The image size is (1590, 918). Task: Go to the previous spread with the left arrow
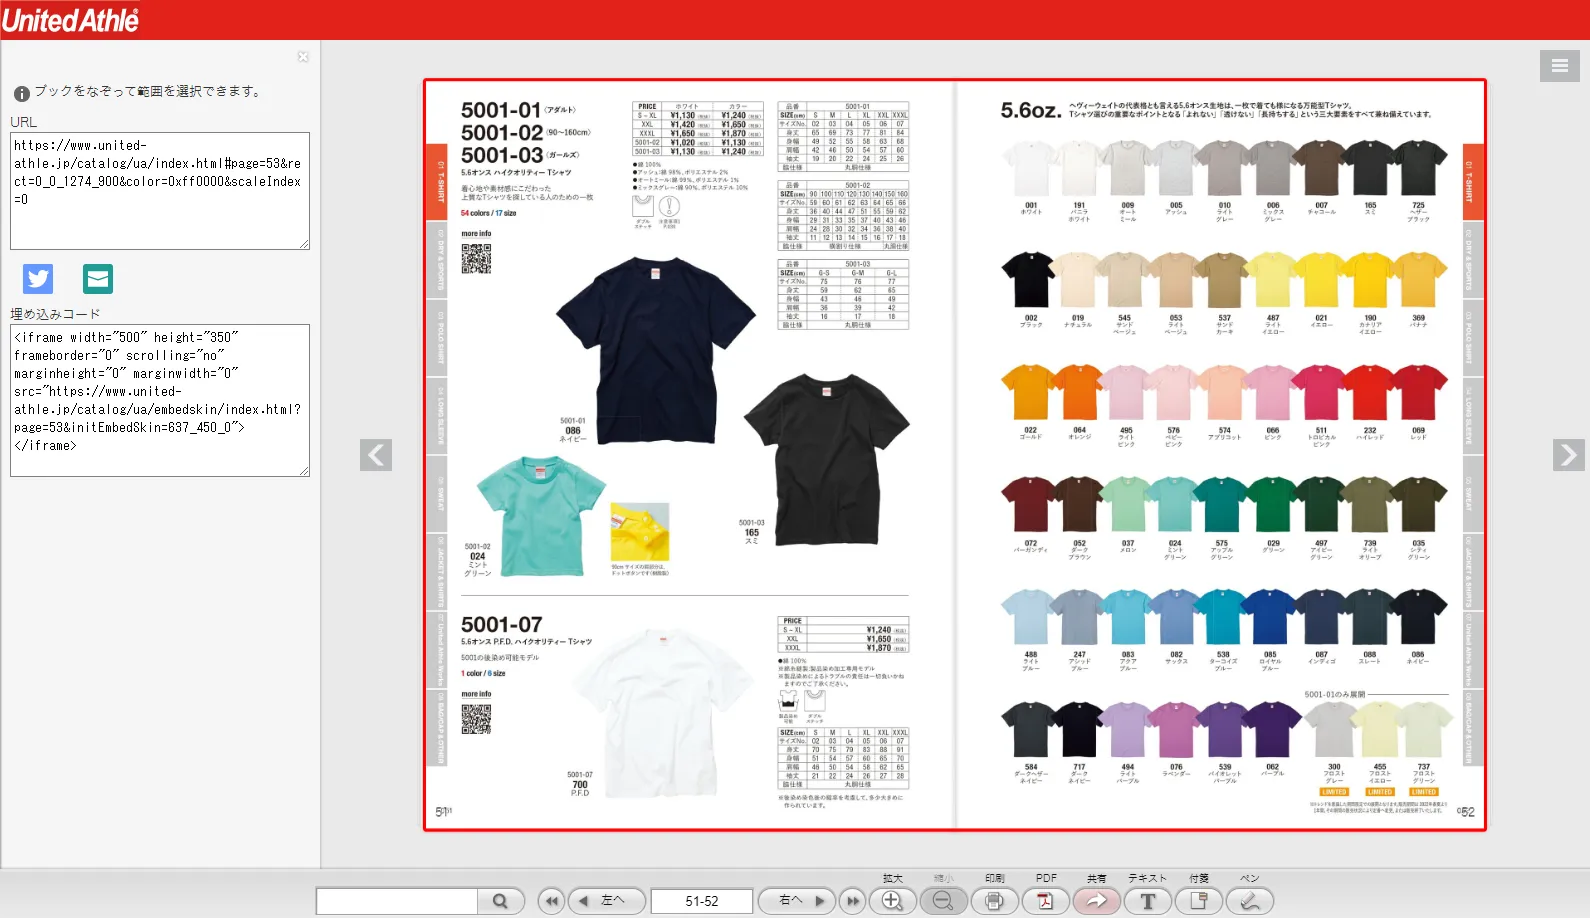376,455
